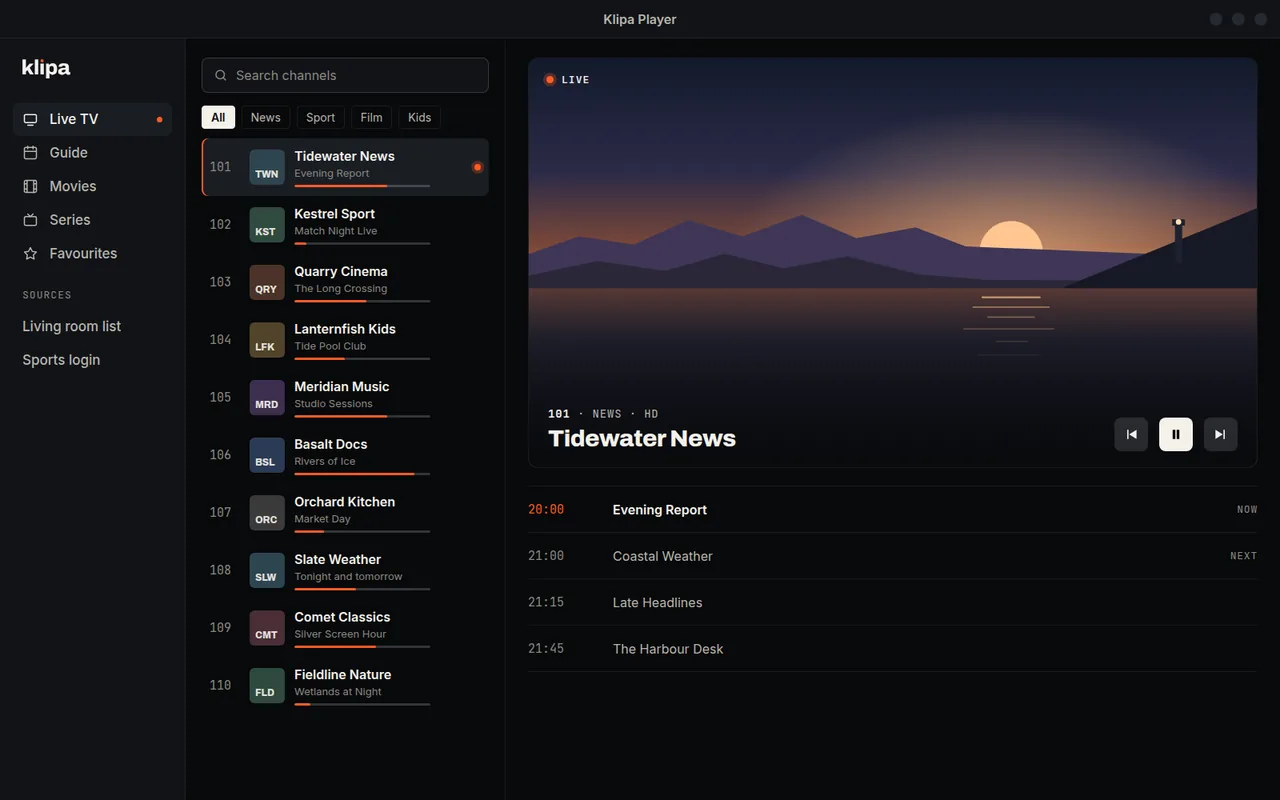The height and width of the screenshot is (800, 1280).
Task: Click SLW channel logo
Action: tap(267, 570)
